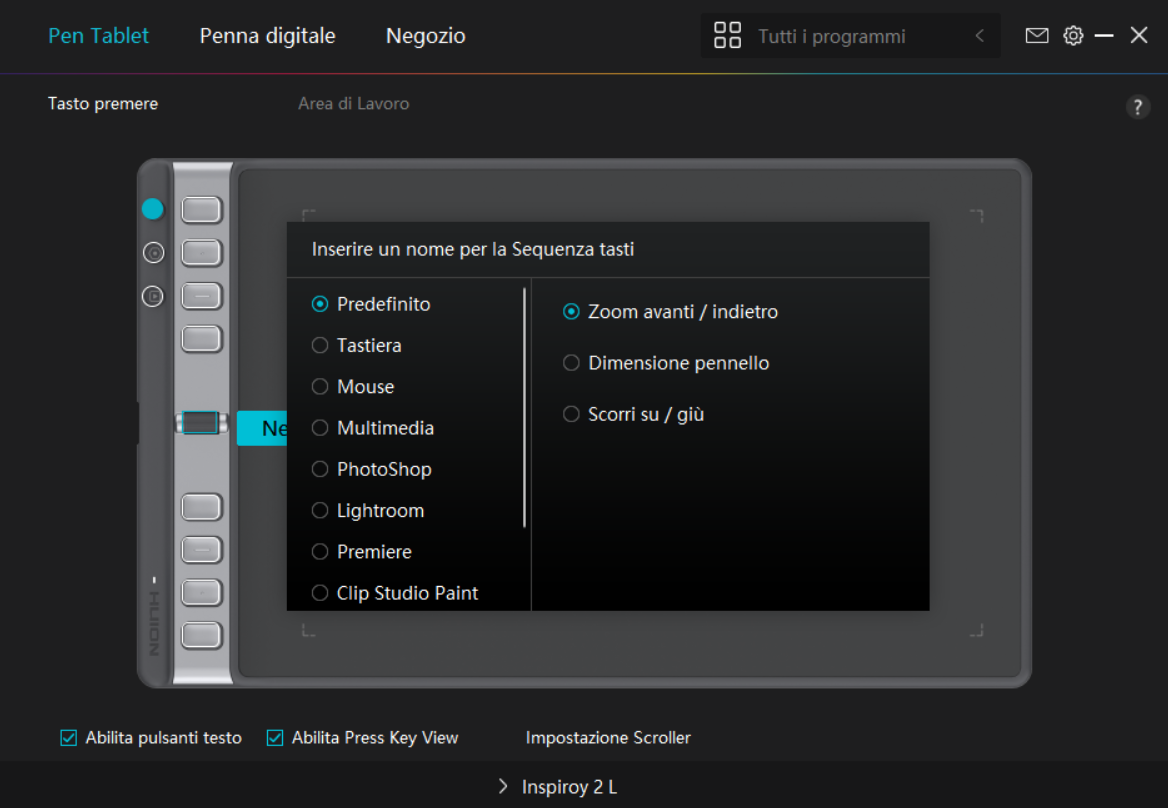Open the settings gear icon

tap(1073, 35)
